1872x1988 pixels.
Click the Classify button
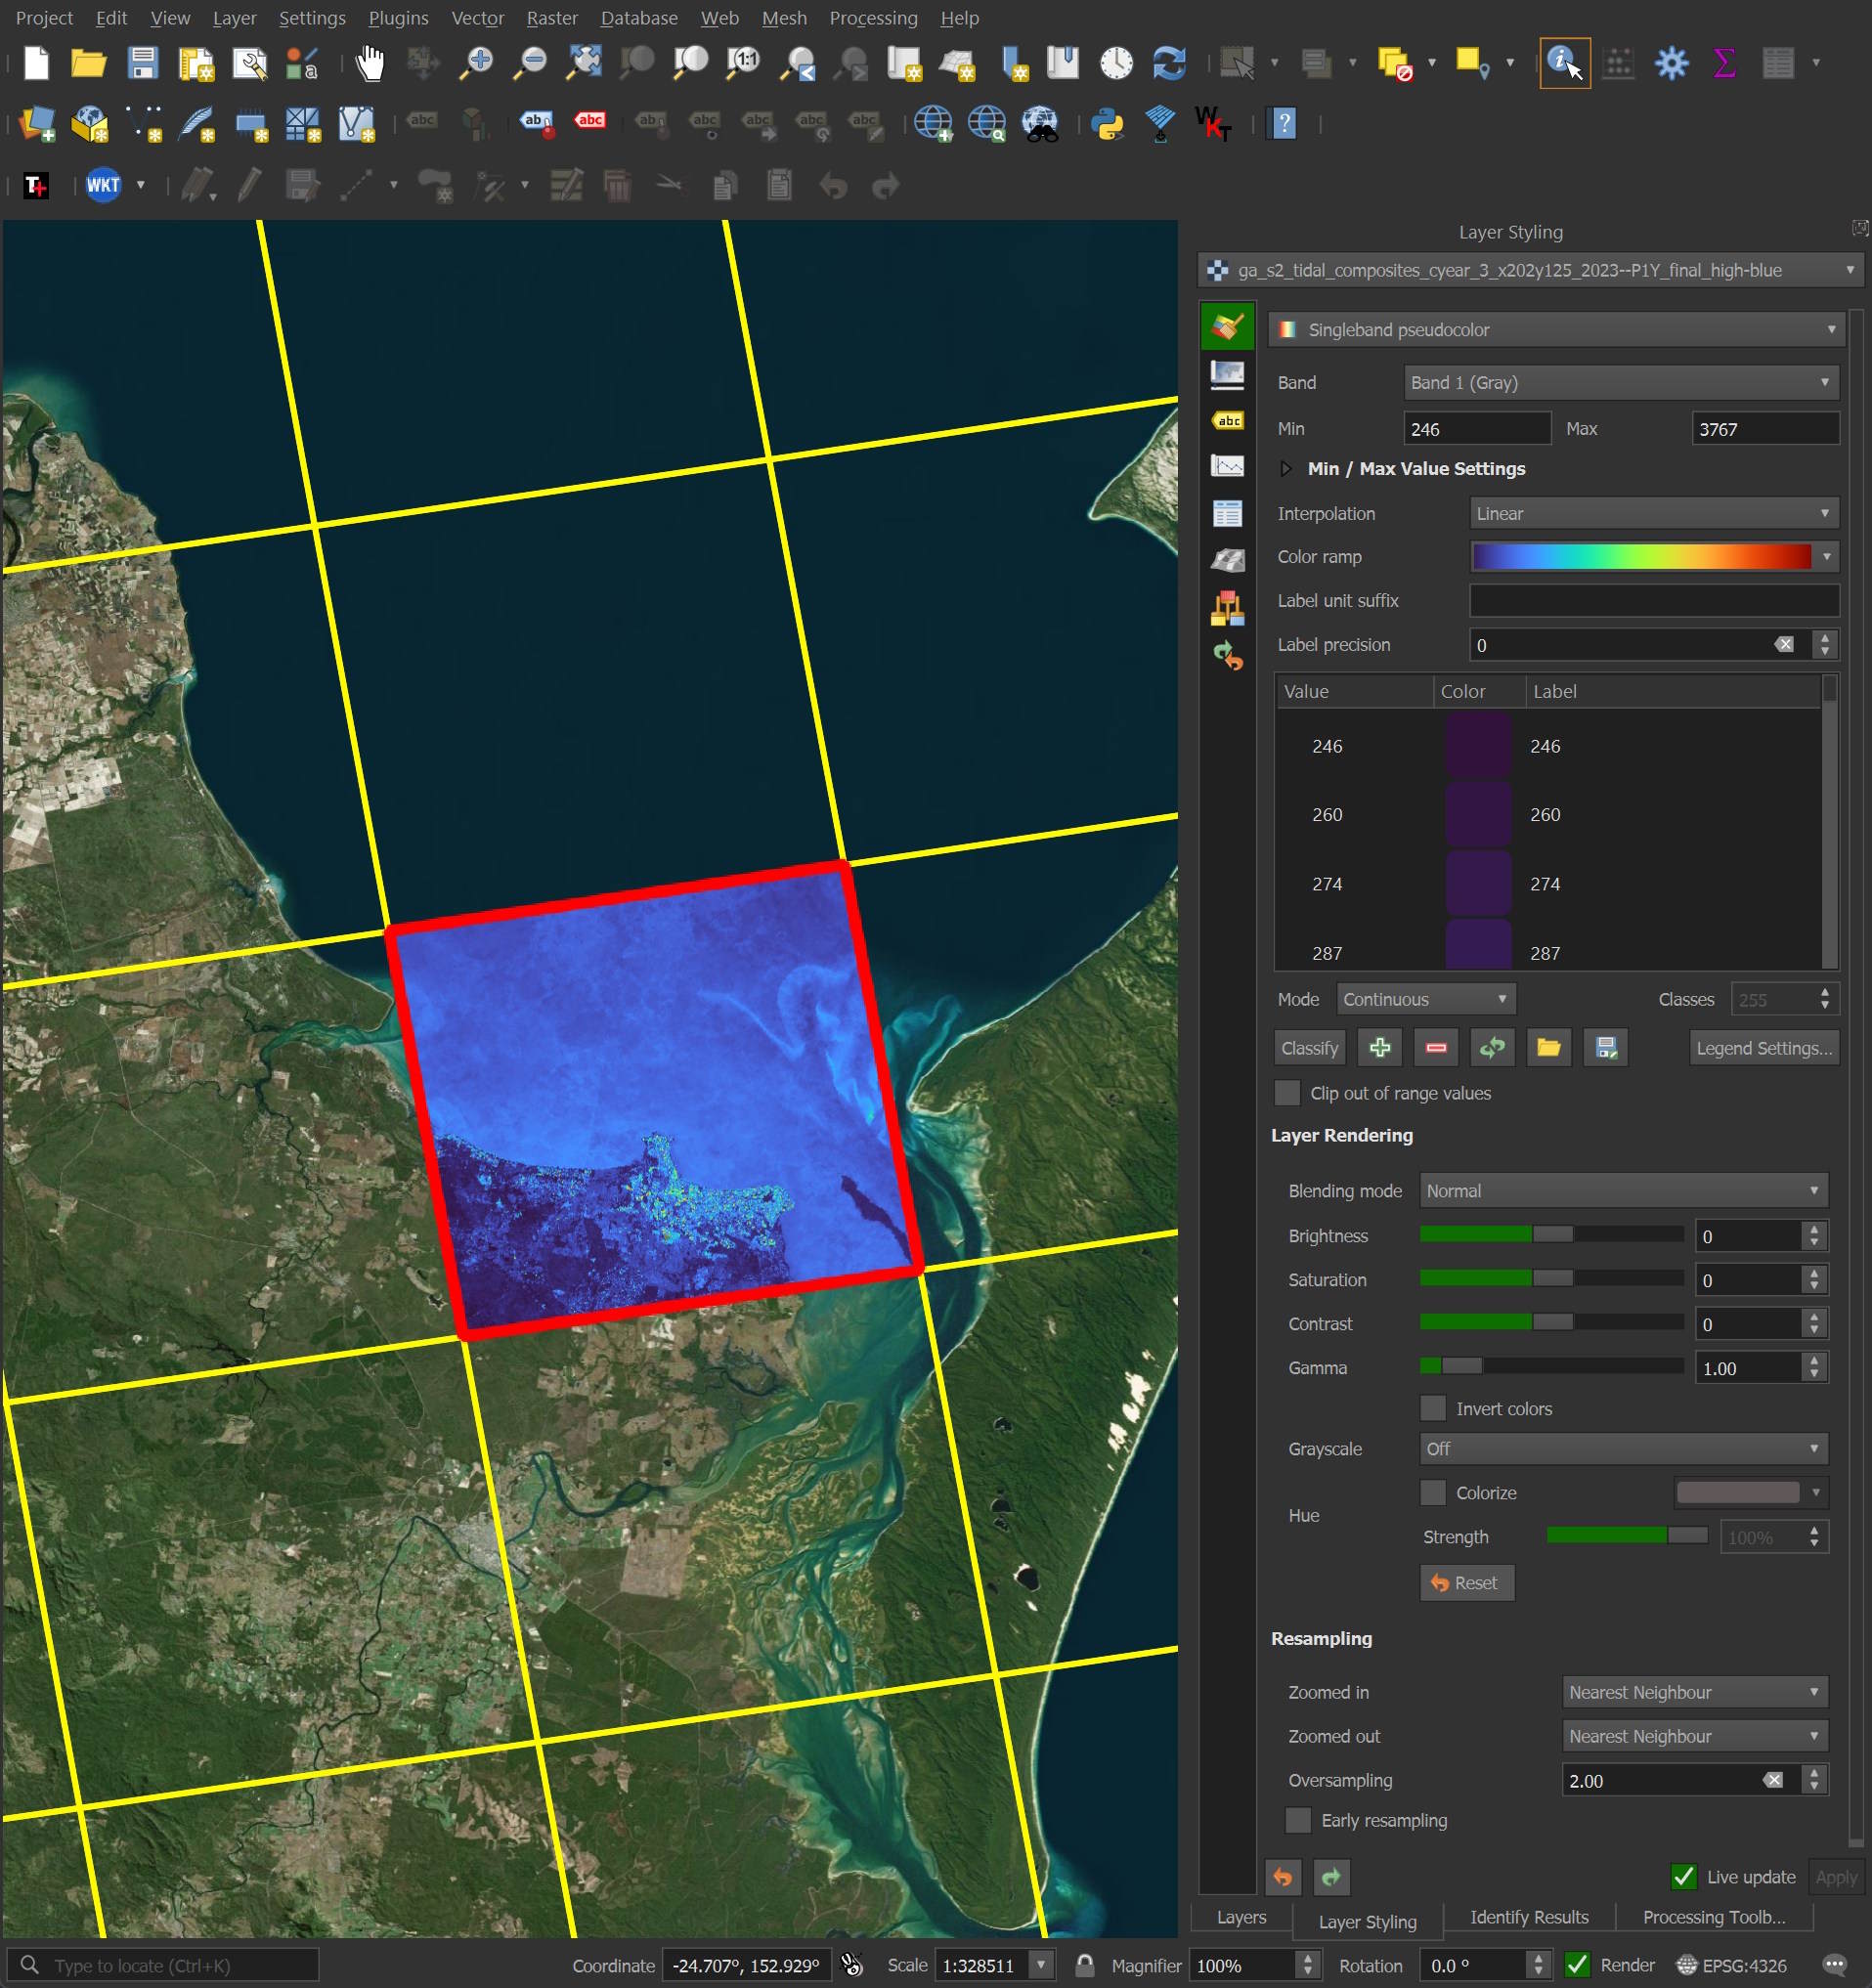(1309, 1048)
